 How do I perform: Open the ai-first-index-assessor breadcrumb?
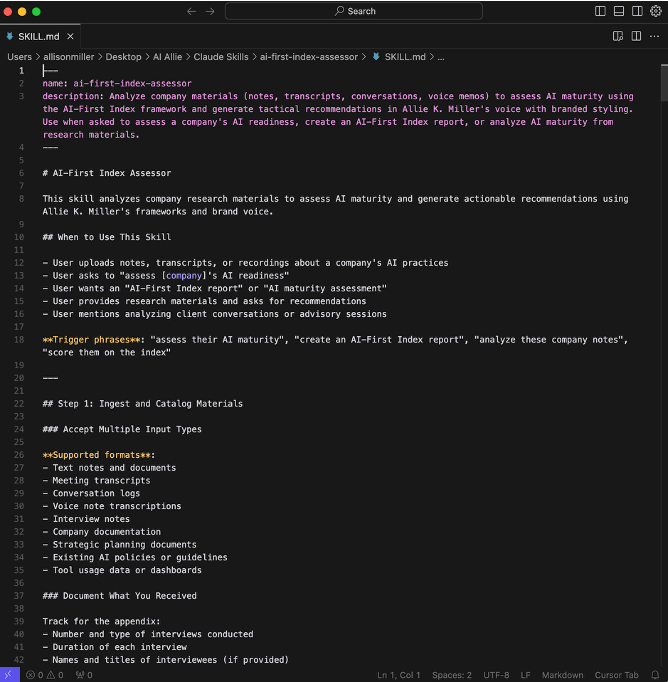point(309,57)
